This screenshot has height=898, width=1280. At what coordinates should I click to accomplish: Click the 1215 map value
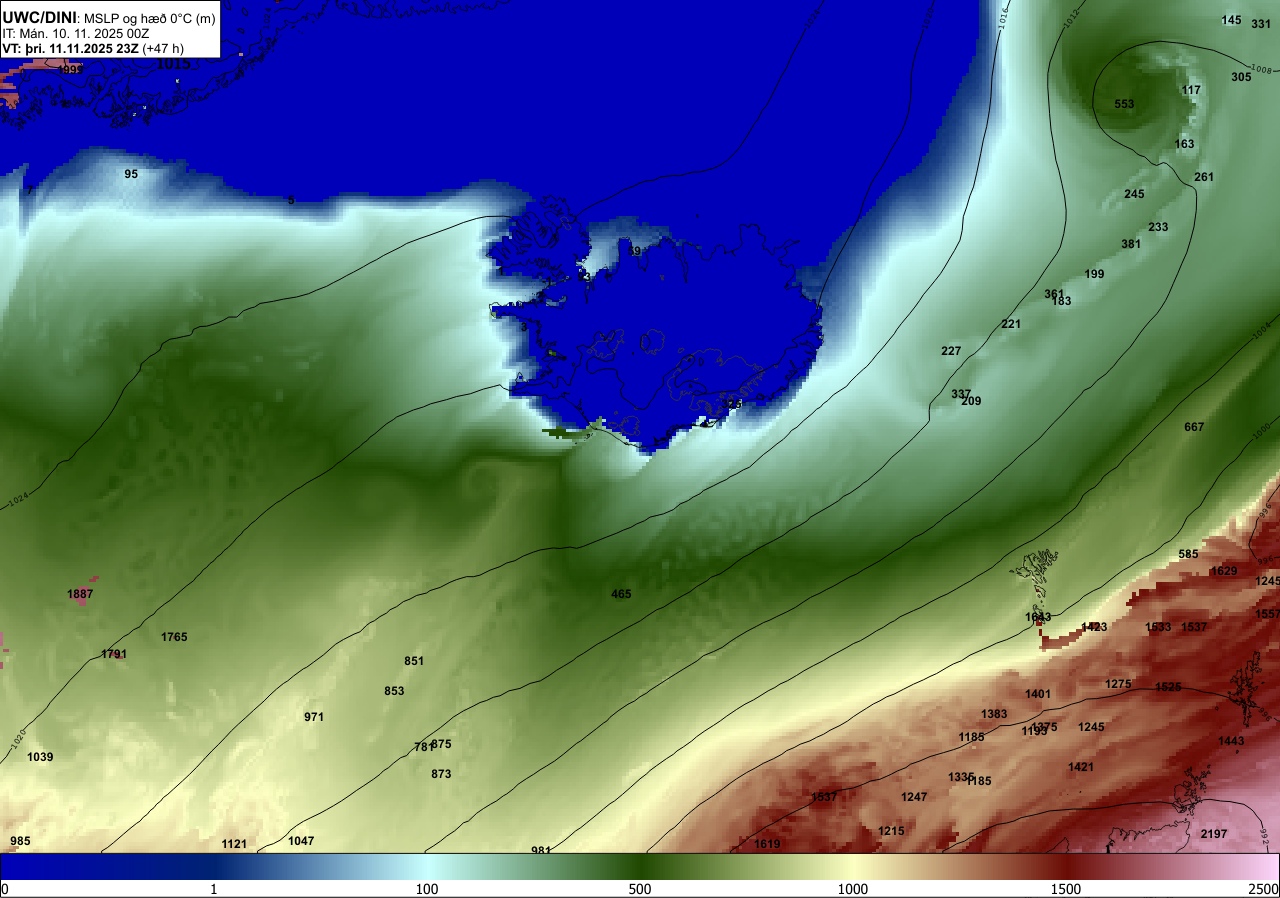(891, 831)
